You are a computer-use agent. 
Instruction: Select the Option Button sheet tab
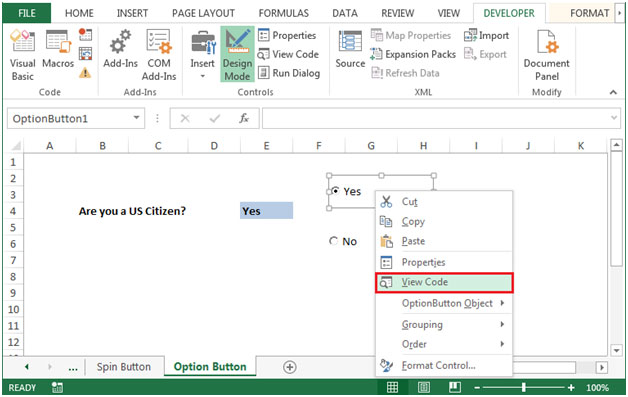210,367
